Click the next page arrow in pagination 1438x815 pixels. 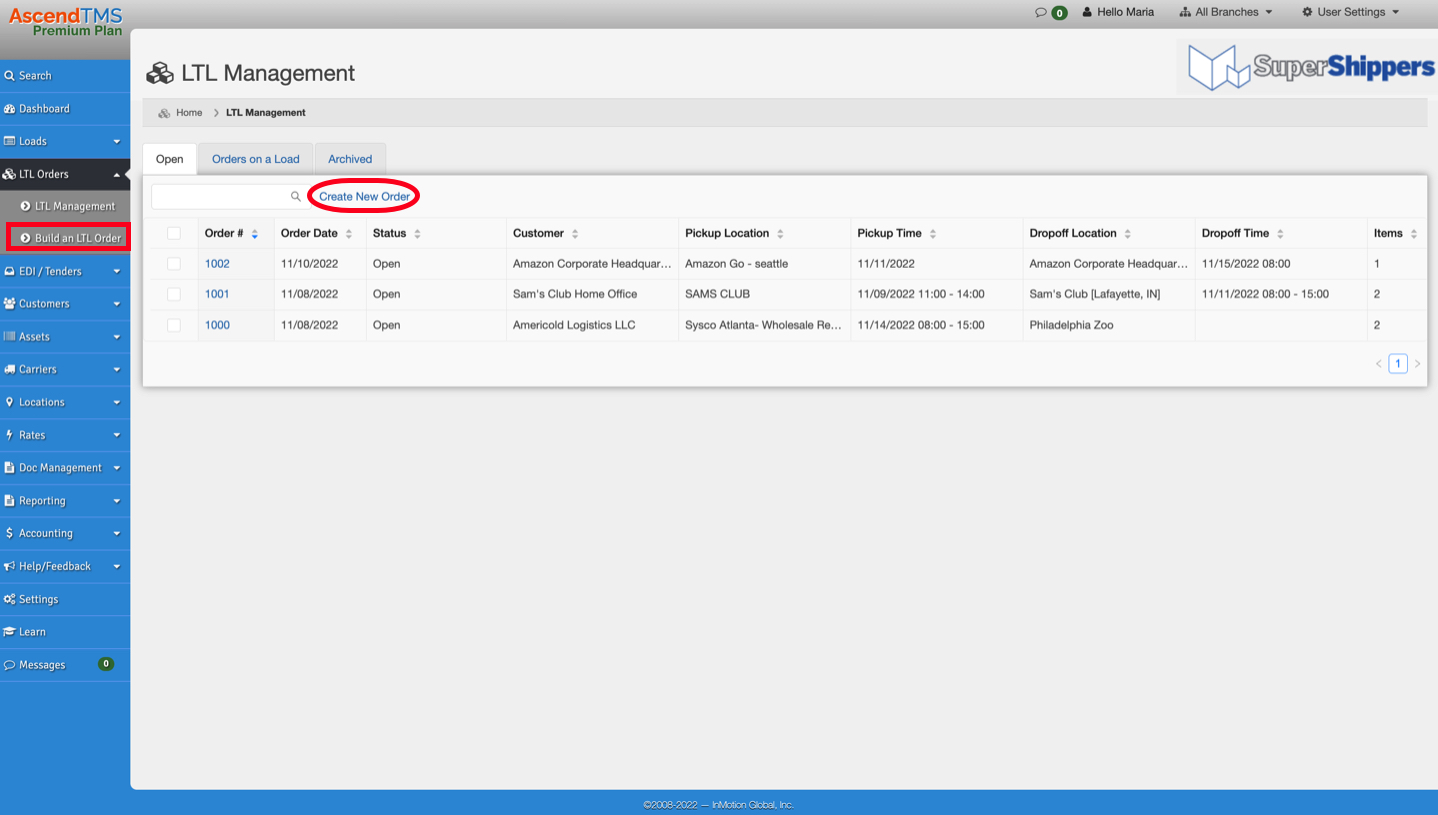click(x=1417, y=364)
